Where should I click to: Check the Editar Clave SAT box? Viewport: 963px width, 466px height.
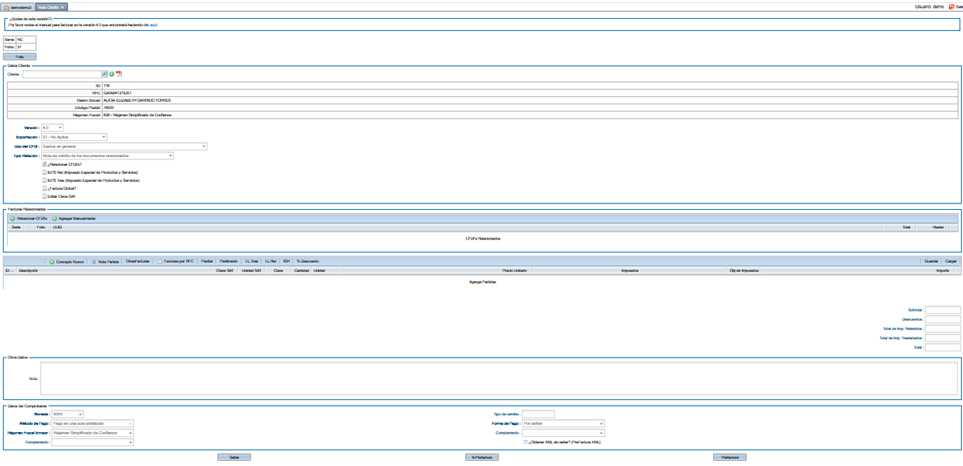(x=45, y=196)
